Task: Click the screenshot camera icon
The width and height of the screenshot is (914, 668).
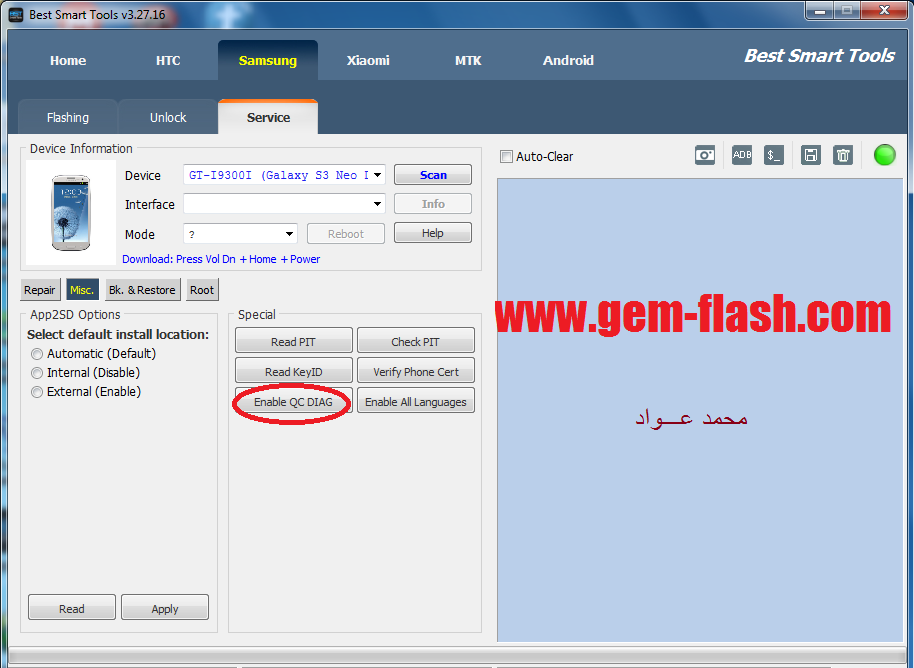Action: 705,155
